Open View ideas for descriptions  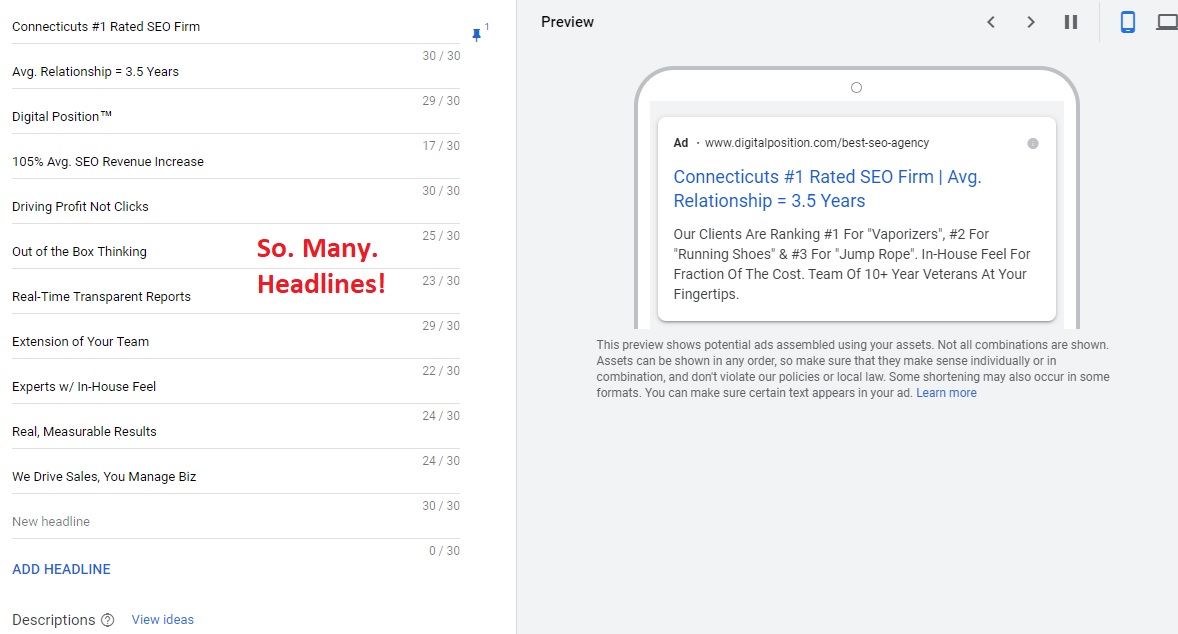pyautogui.click(x=162, y=620)
